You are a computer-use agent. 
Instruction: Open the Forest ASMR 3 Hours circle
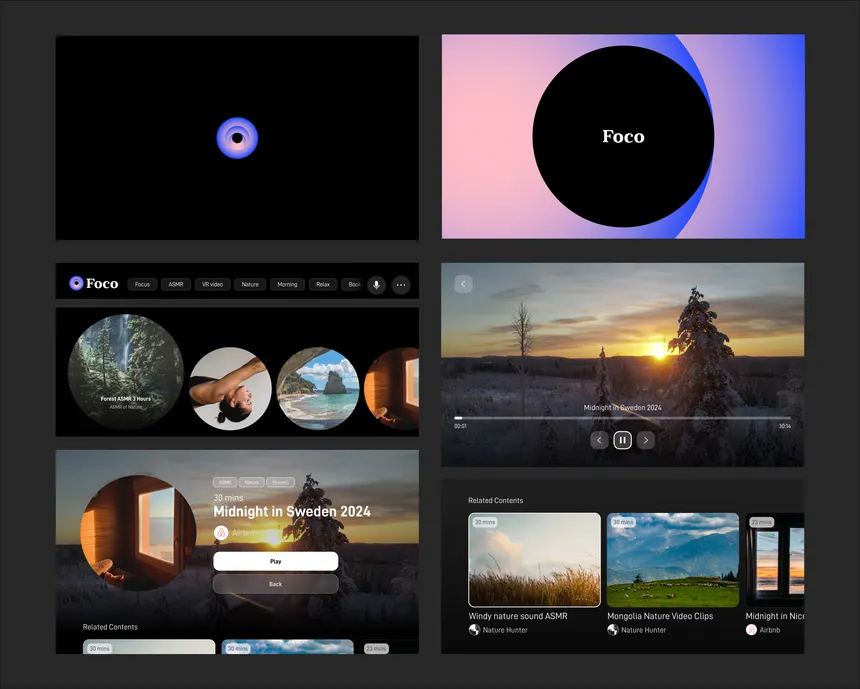tap(126, 371)
